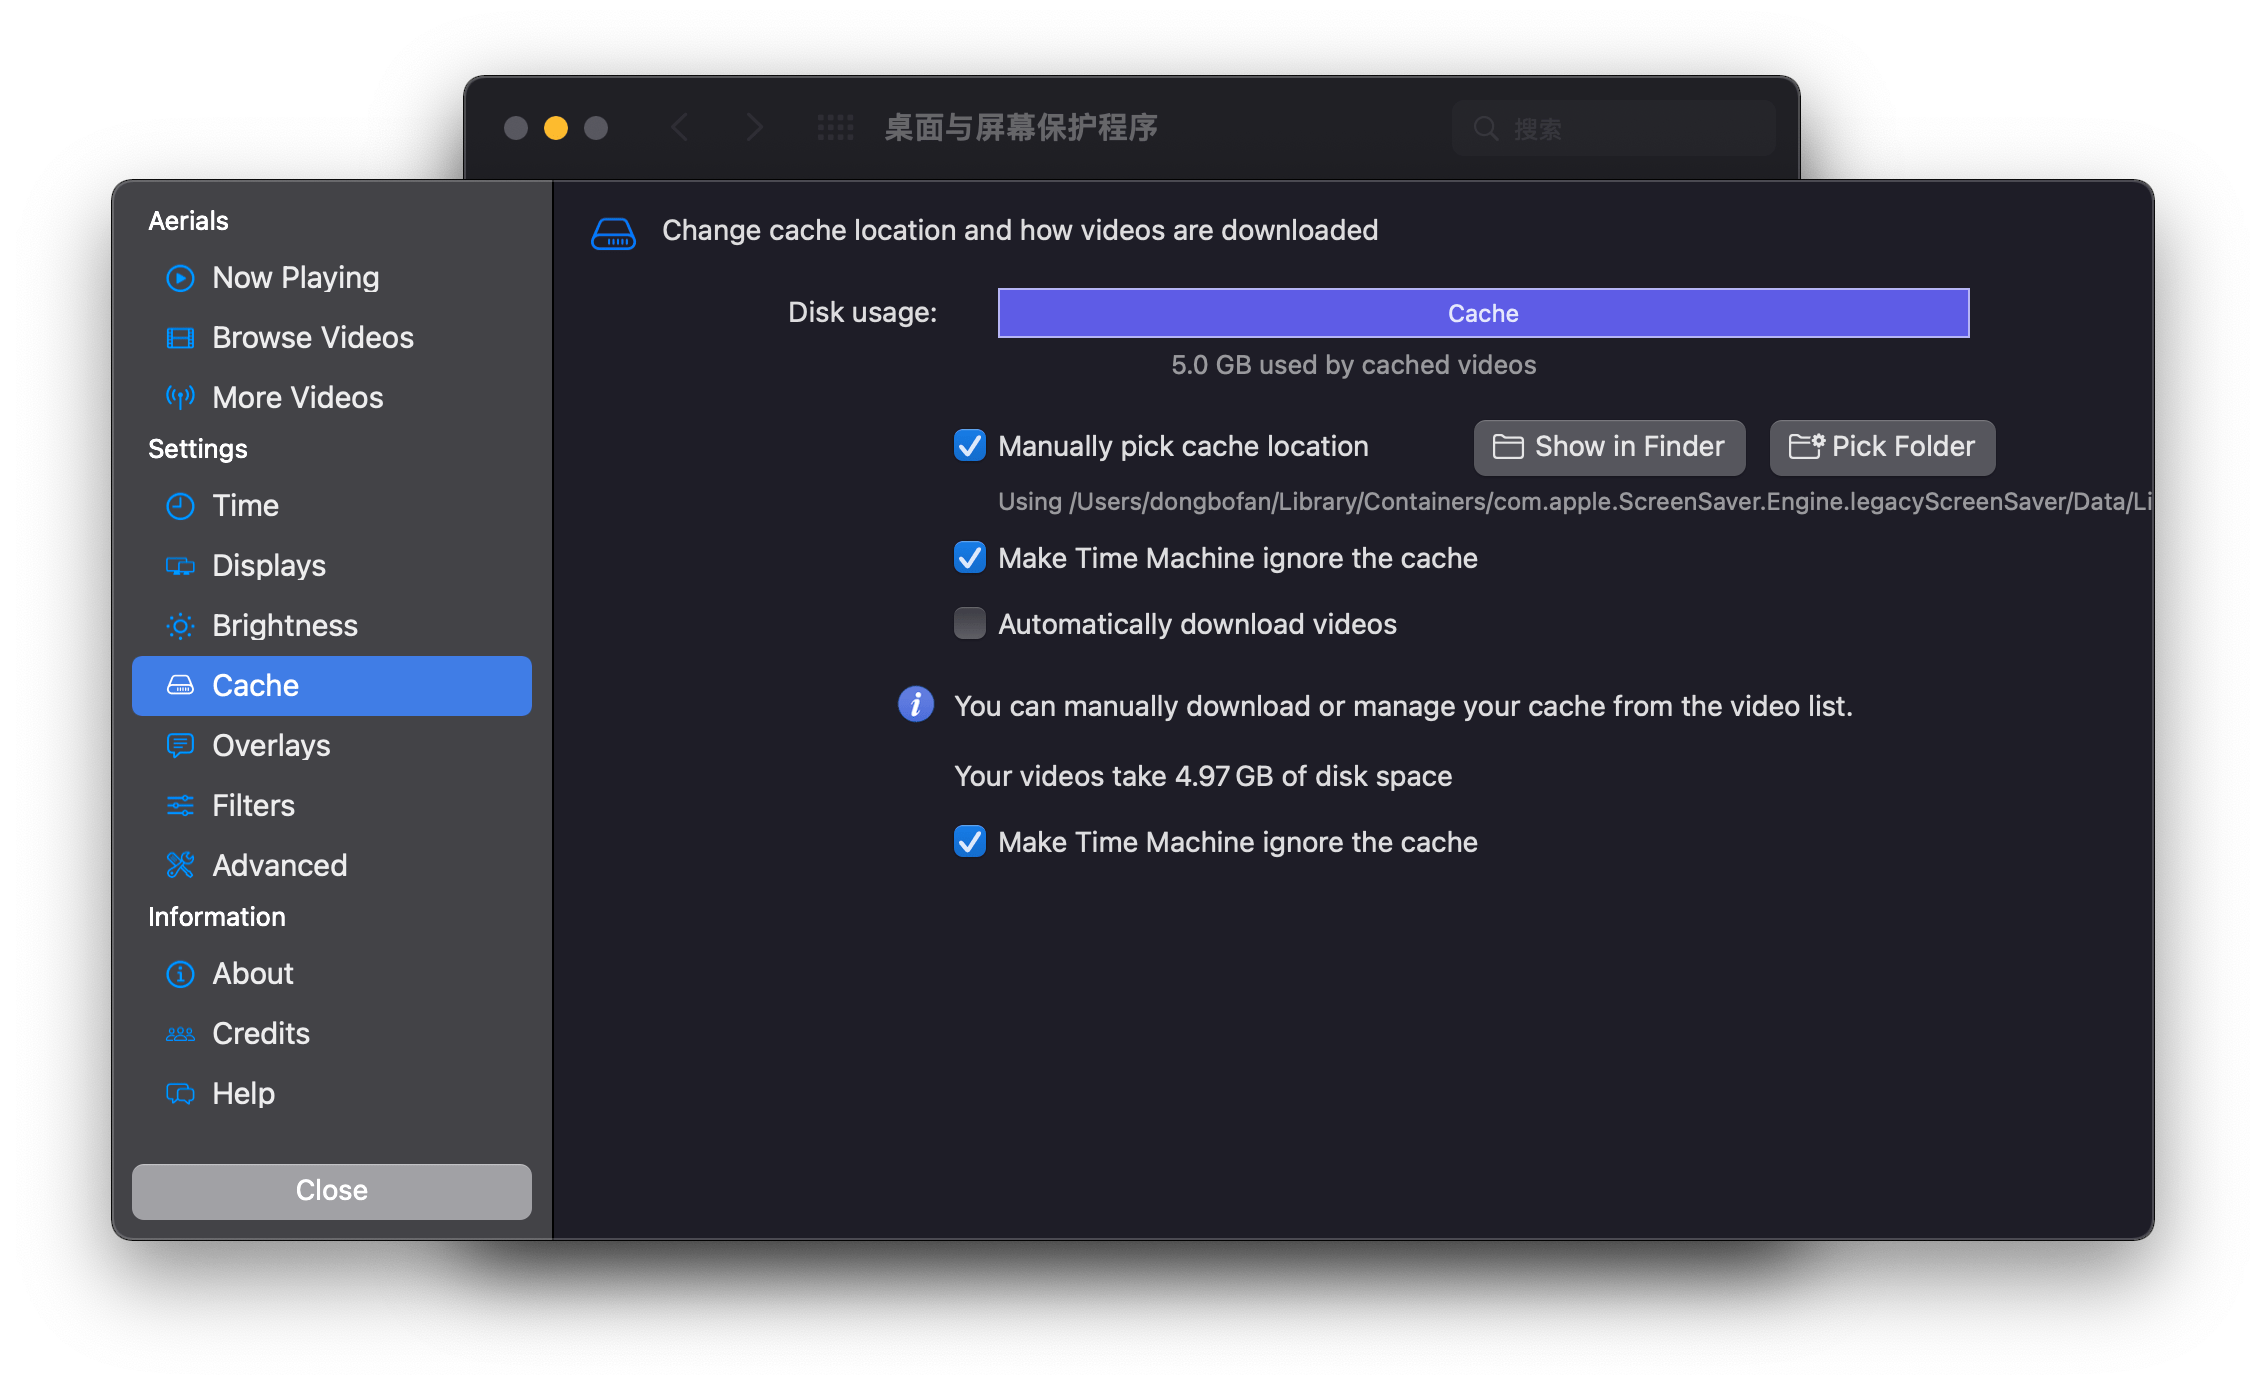The width and height of the screenshot is (2266, 1388).
Task: Open Time settings via the clock icon
Action: 181,505
